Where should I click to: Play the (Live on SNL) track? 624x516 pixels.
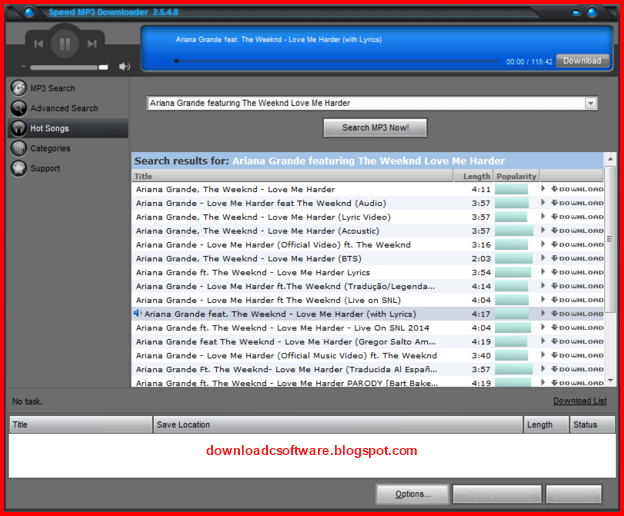click(x=543, y=300)
